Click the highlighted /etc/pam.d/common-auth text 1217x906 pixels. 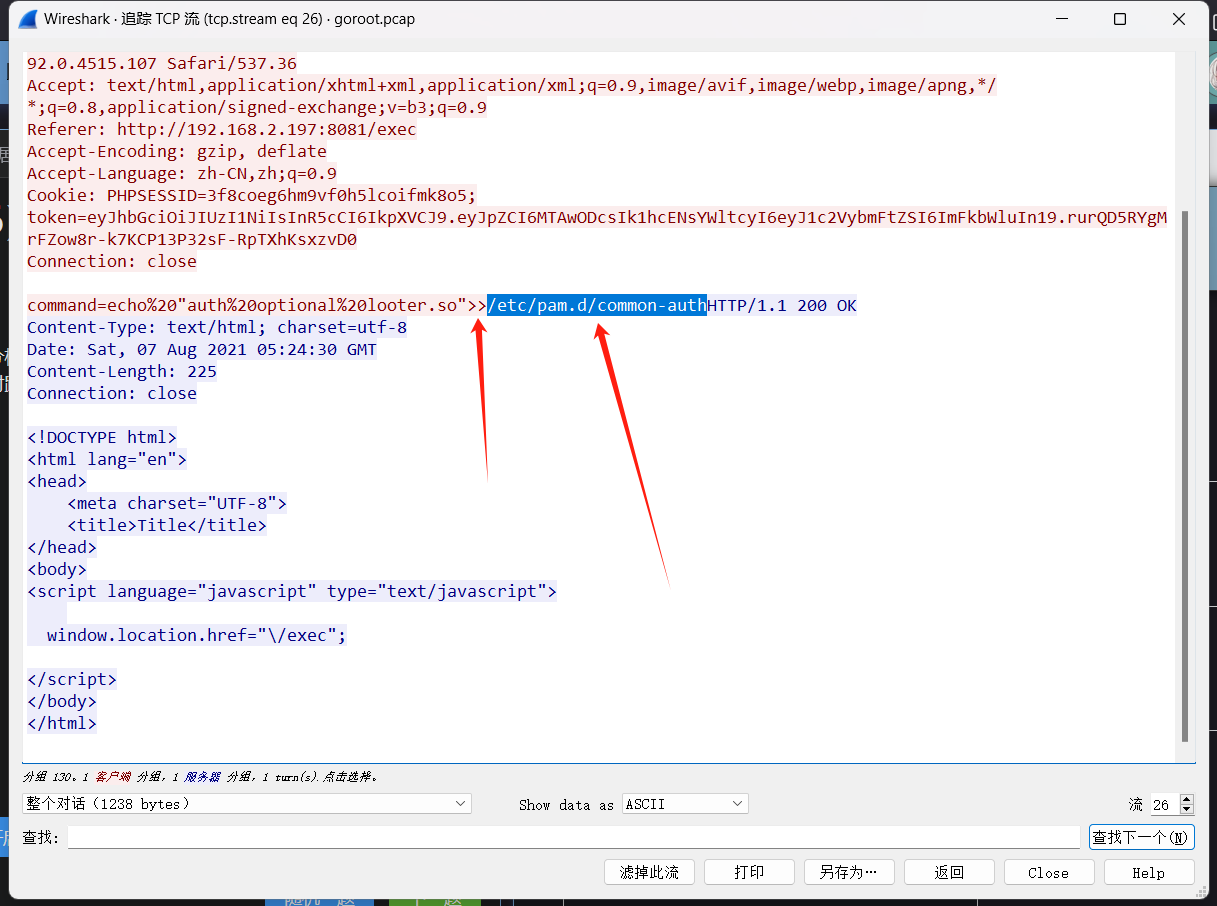pos(597,305)
